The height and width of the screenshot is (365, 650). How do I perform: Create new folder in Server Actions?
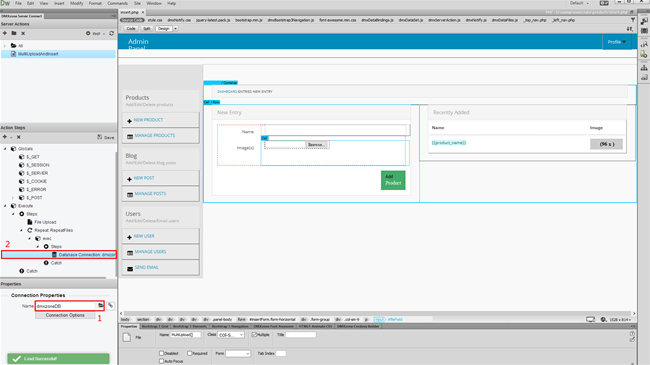coord(14,33)
